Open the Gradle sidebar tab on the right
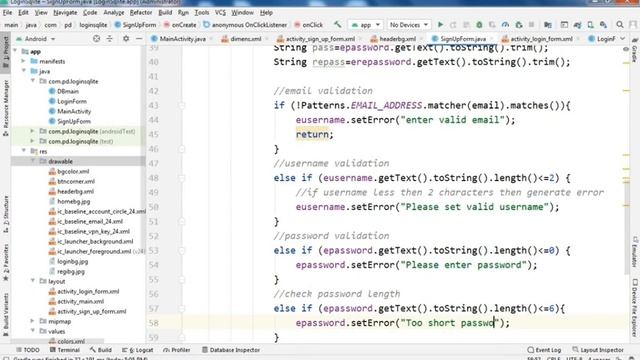 coord(635,51)
